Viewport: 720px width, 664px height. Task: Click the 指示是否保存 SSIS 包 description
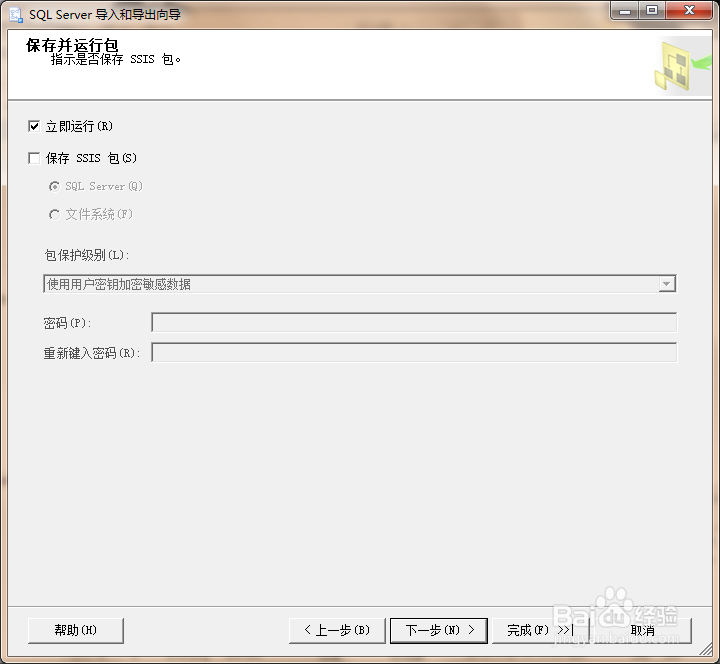[116, 59]
